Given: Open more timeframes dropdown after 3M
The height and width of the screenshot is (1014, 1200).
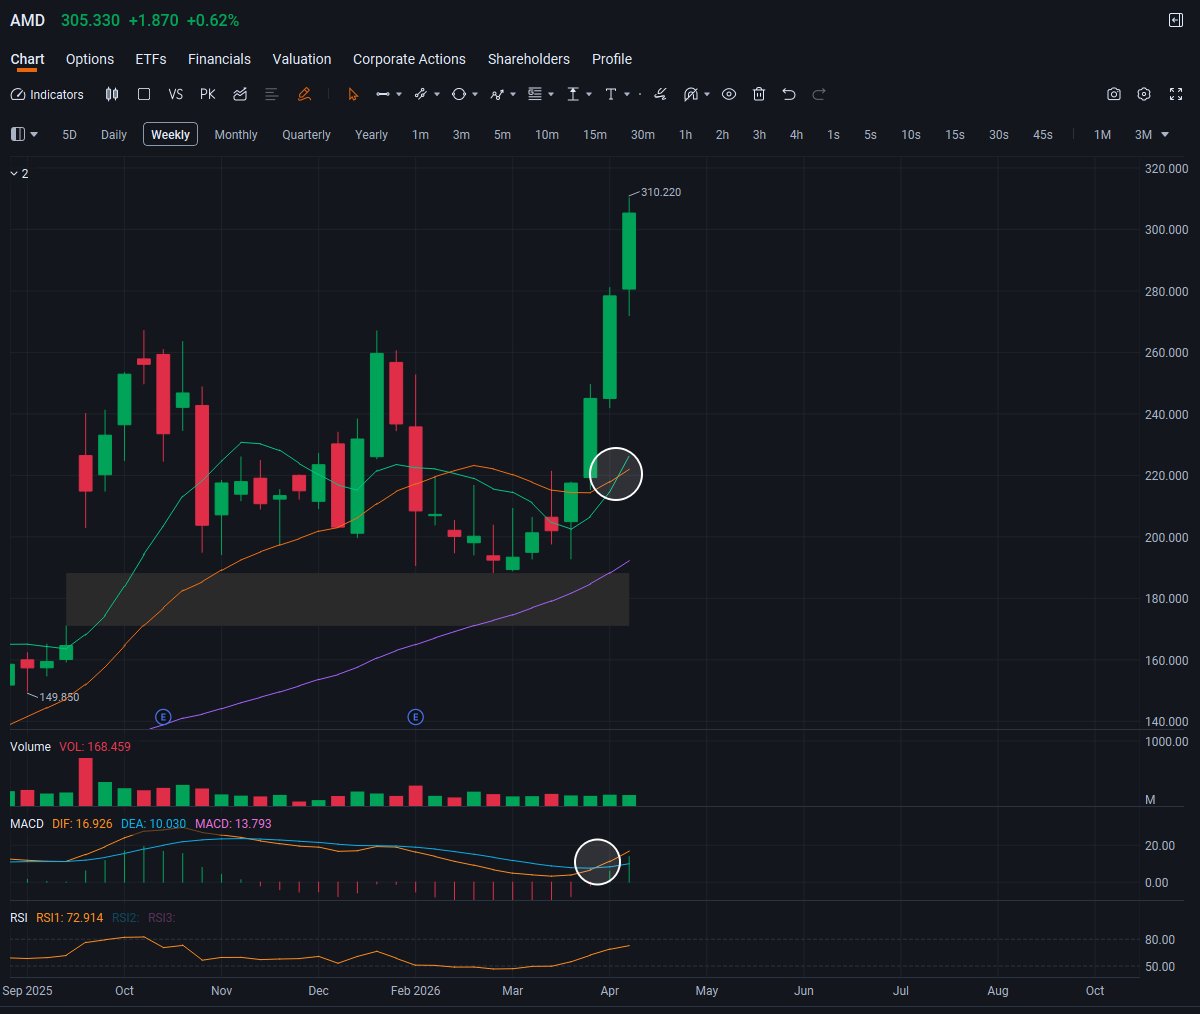Looking at the screenshot, I should tap(1164, 135).
